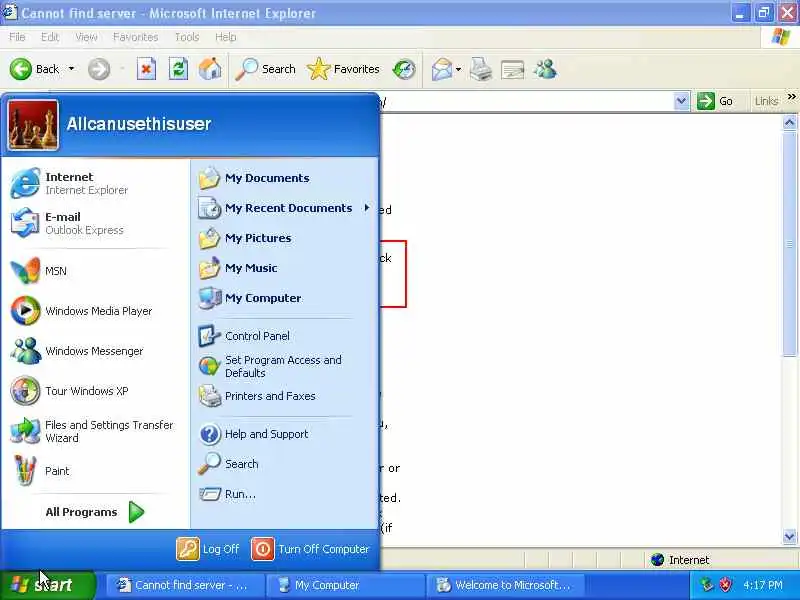Viewport: 800px width, 600px height.
Task: Click the Internet zone status bar entry
Action: coord(680,560)
